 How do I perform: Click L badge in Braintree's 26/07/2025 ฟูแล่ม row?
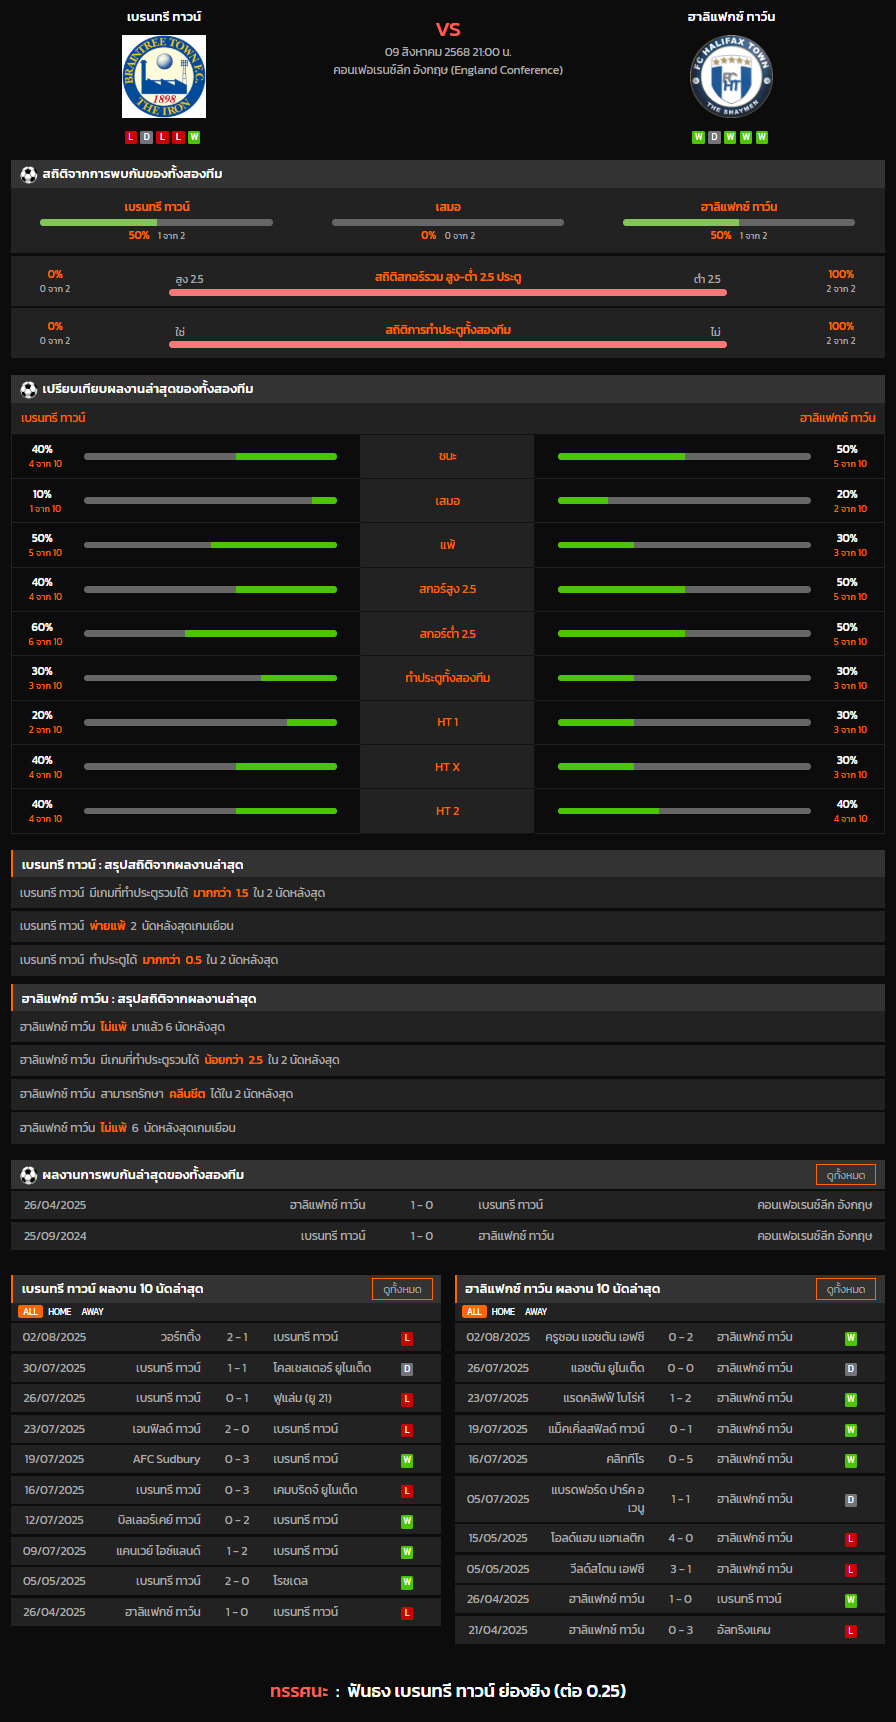tap(407, 1399)
